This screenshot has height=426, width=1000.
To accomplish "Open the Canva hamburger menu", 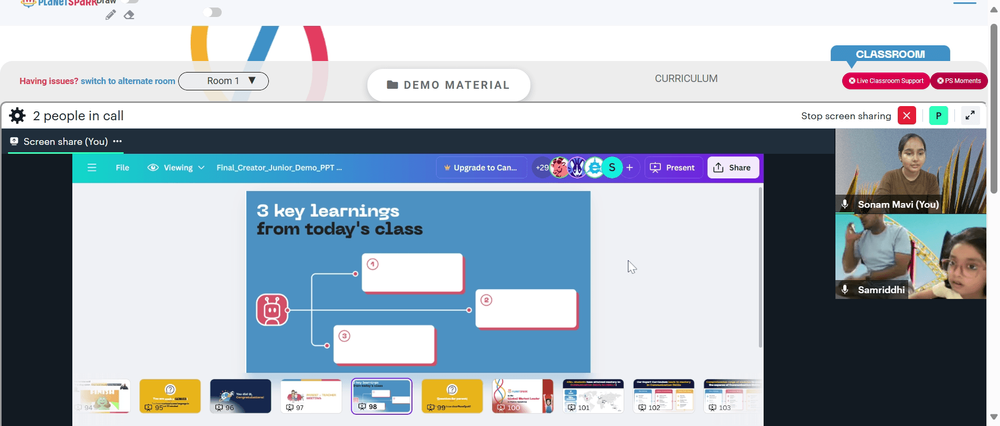I will [92, 168].
